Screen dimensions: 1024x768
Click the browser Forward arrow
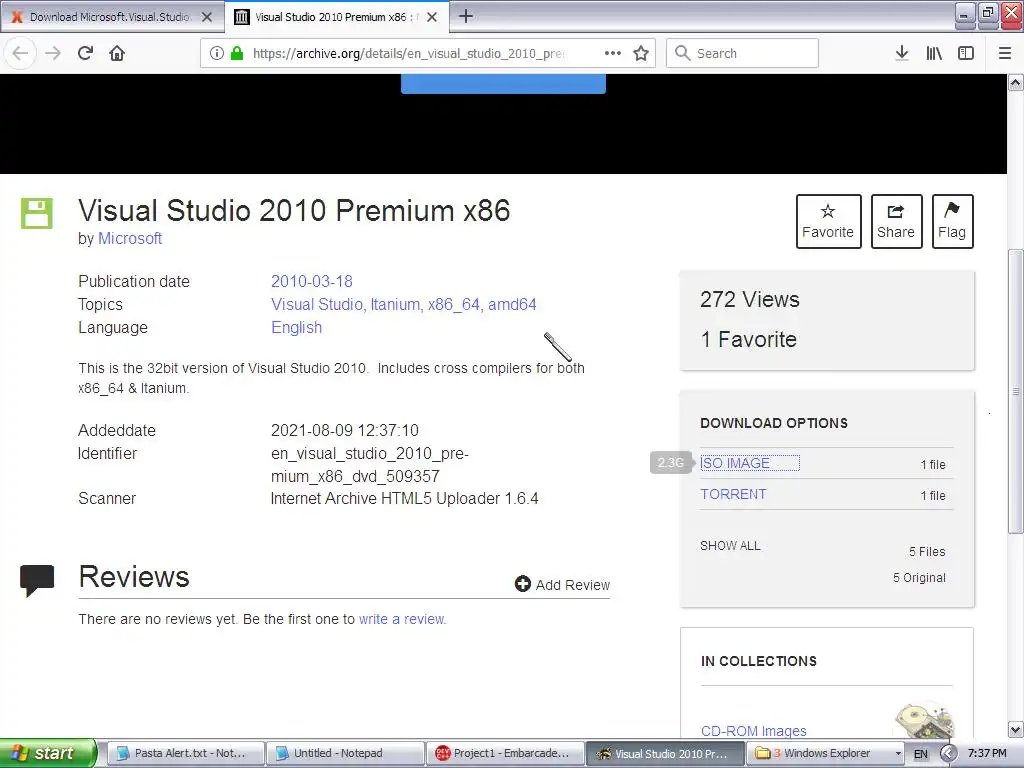coord(53,53)
